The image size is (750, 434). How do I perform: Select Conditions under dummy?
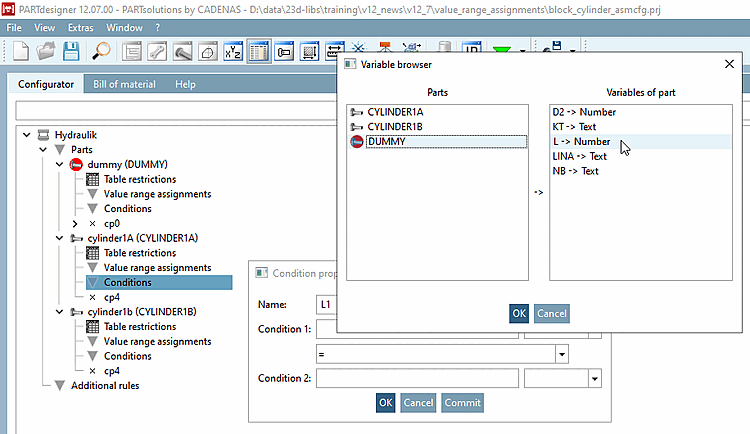click(x=127, y=209)
